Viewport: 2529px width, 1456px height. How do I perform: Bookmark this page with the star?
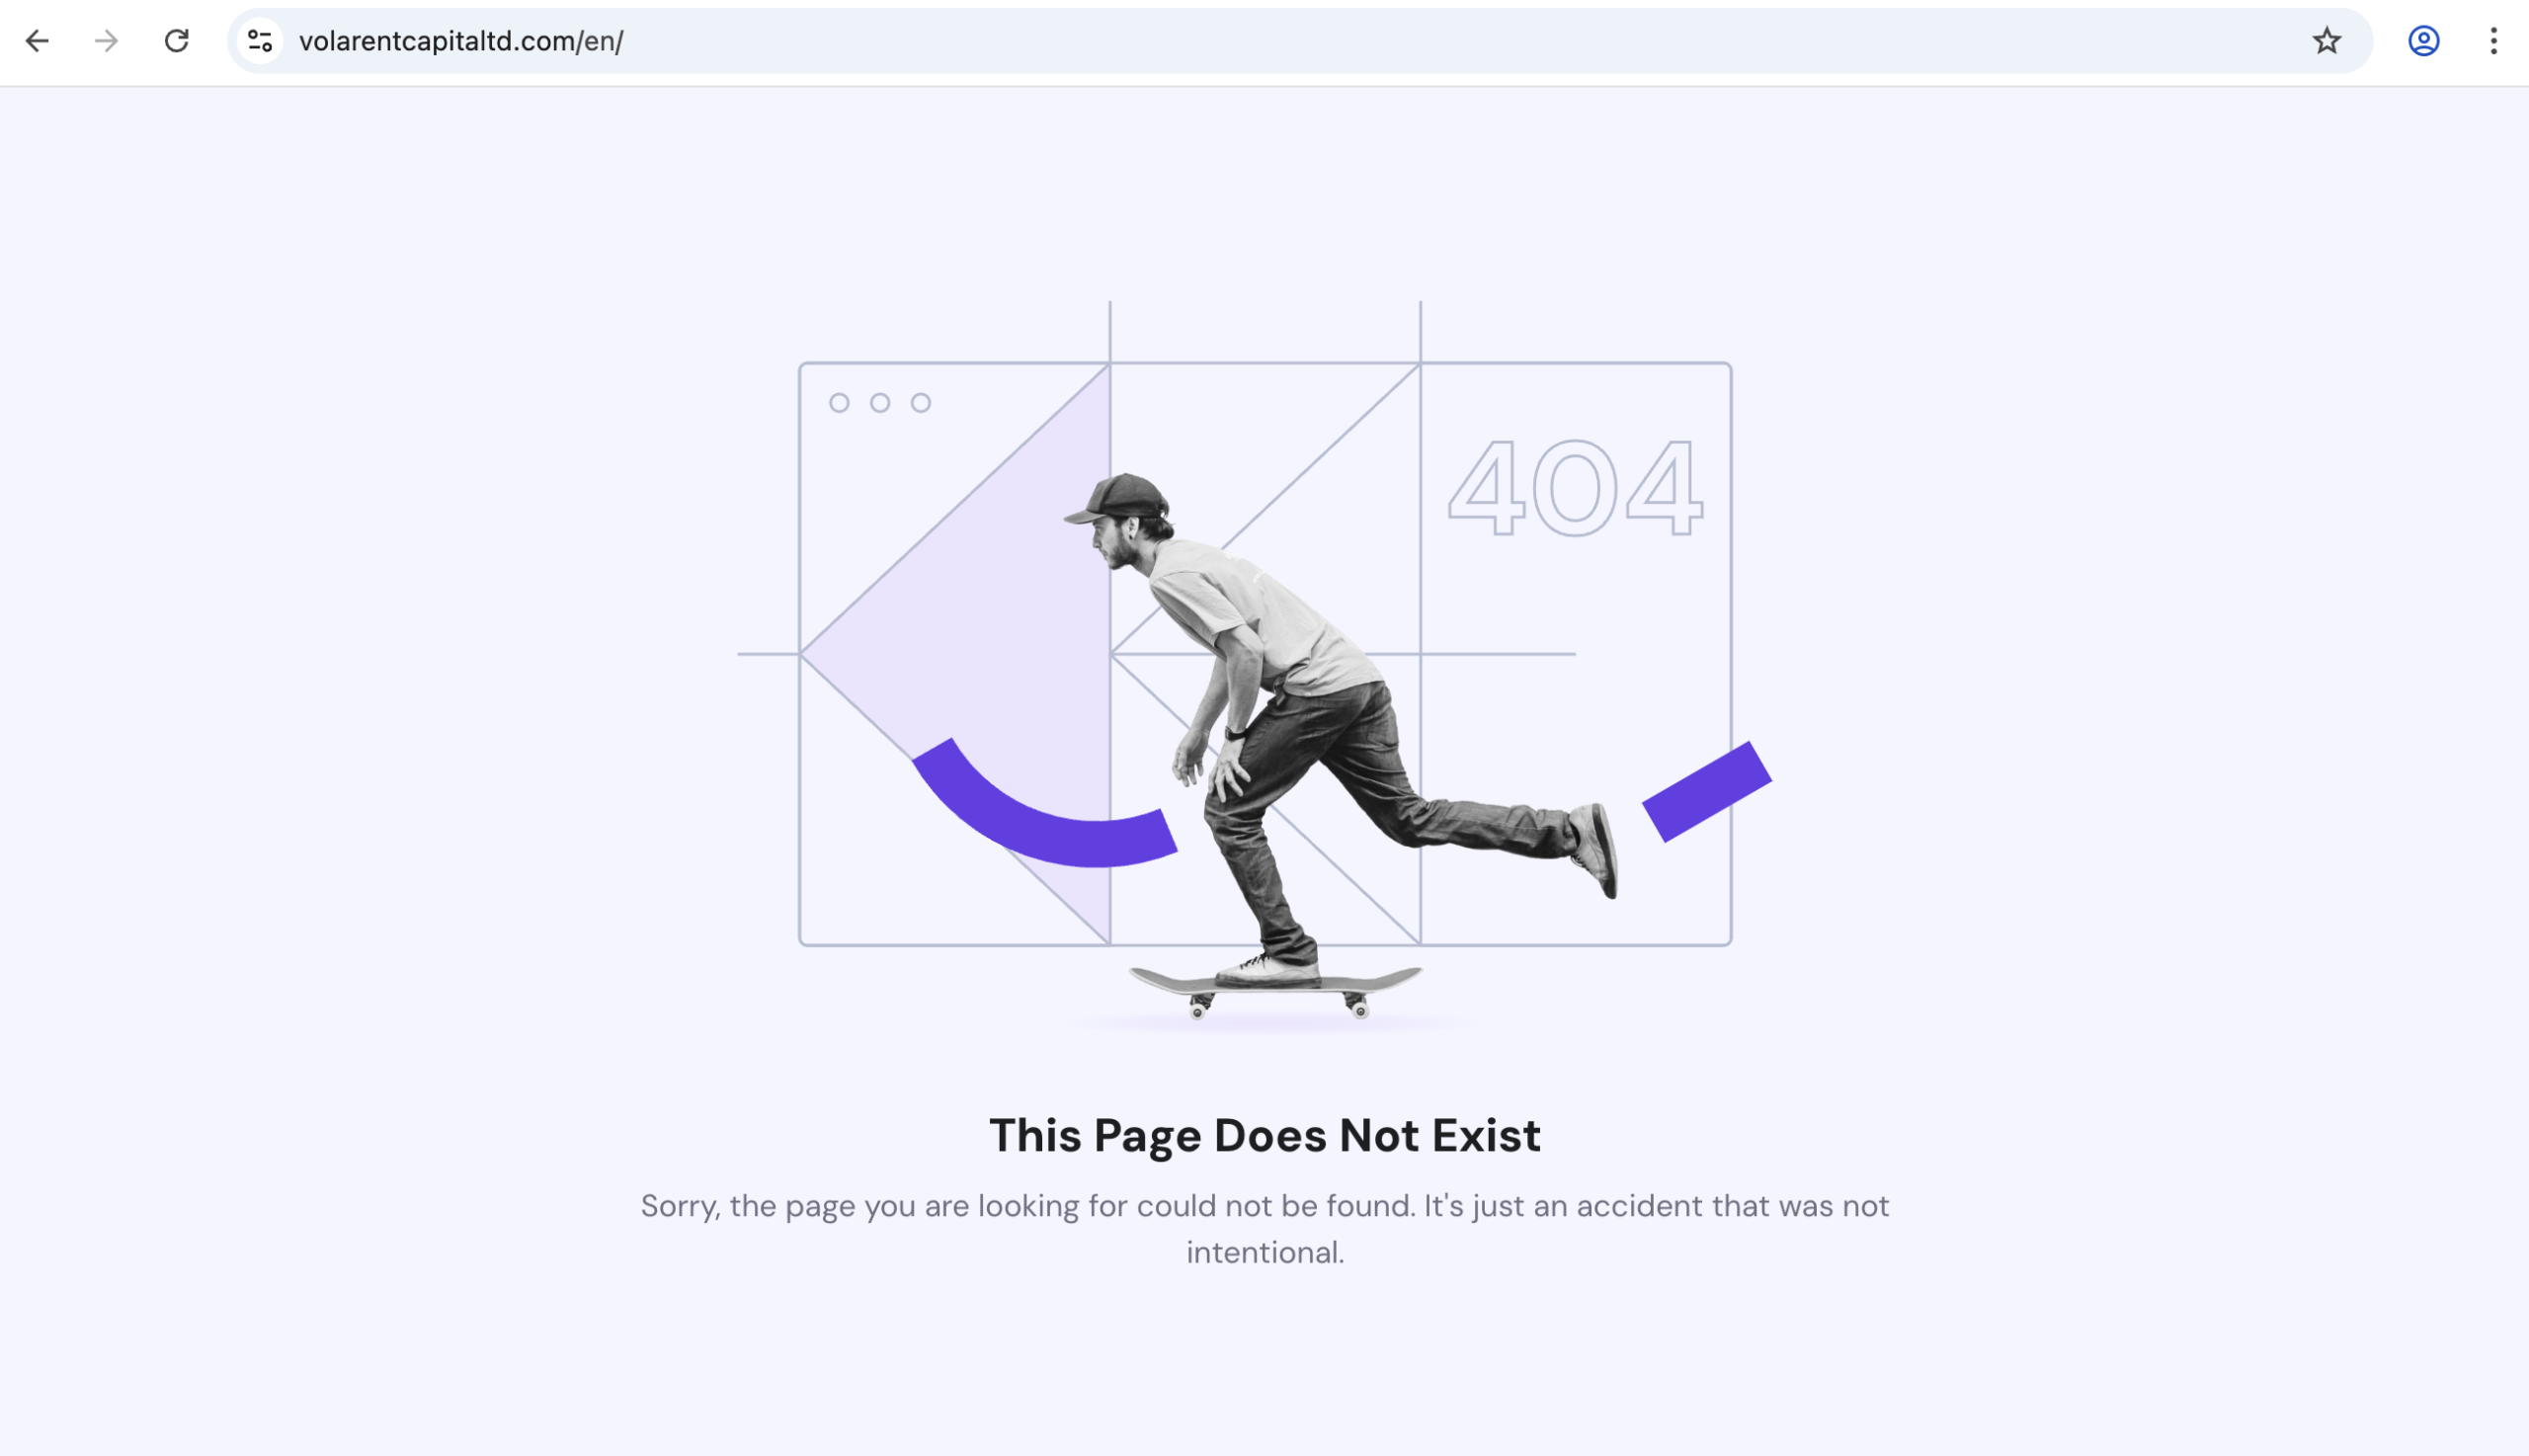[x=2326, y=41]
